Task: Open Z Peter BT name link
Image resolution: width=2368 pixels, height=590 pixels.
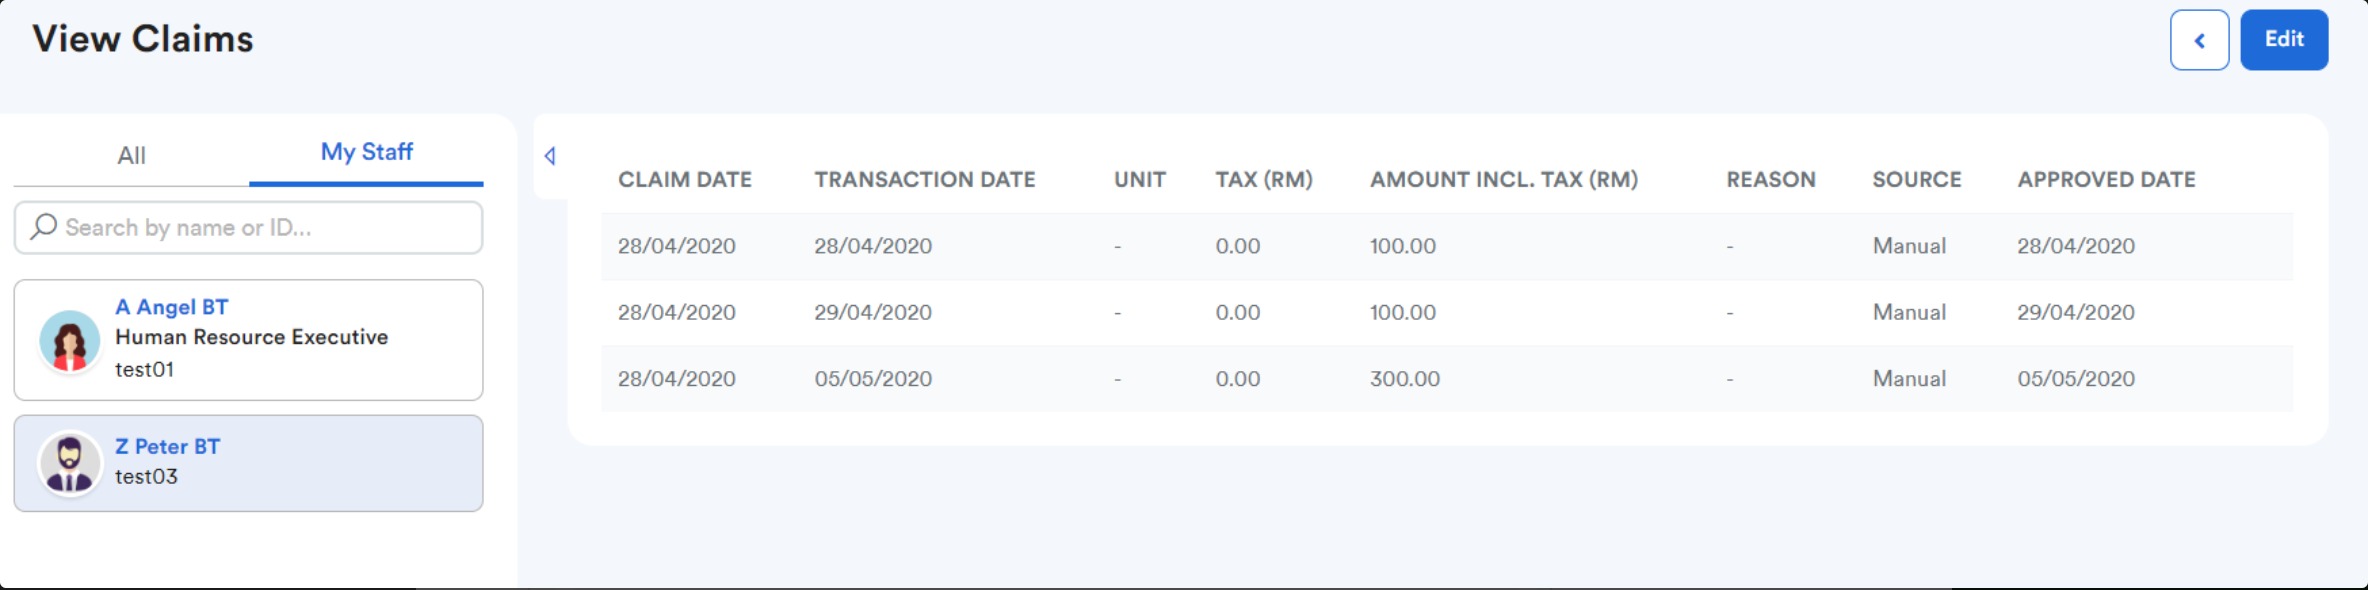Action: pyautogui.click(x=168, y=446)
